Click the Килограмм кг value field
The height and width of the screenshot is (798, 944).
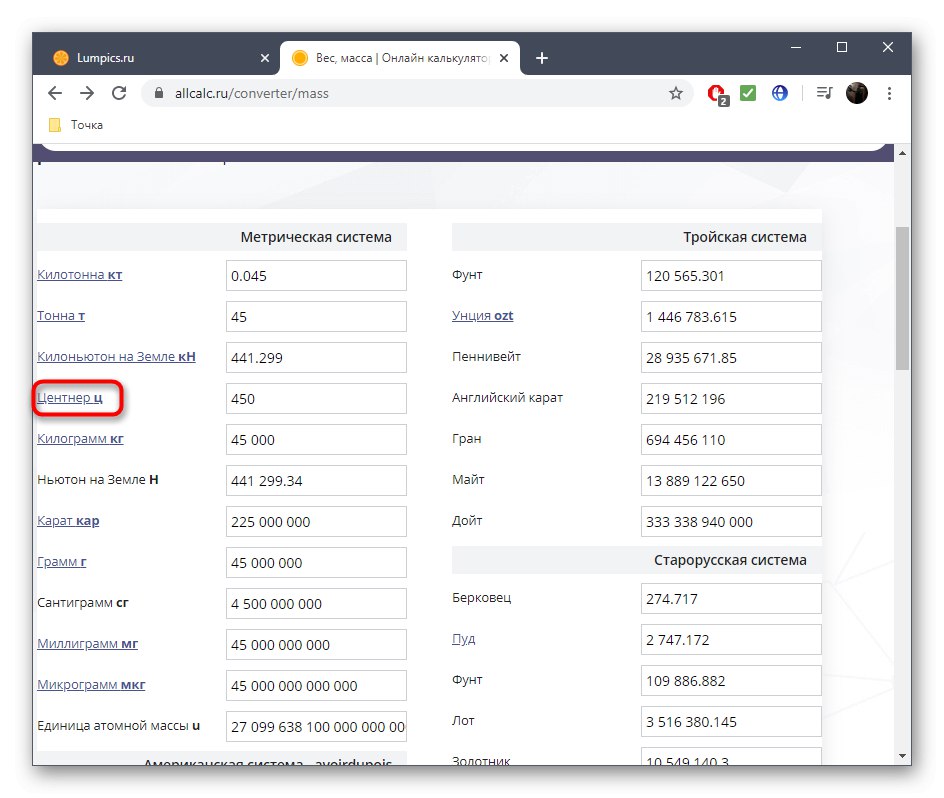(x=316, y=439)
